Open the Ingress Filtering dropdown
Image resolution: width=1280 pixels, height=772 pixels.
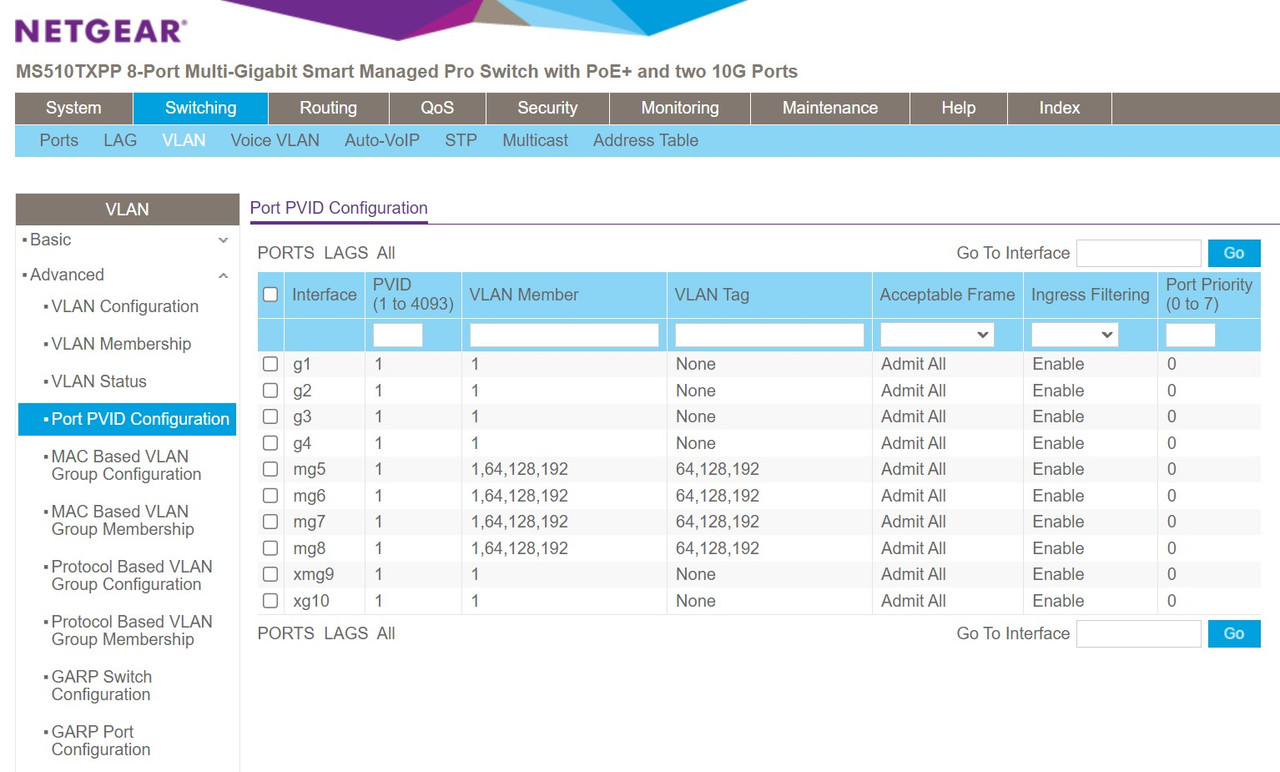click(x=1074, y=334)
